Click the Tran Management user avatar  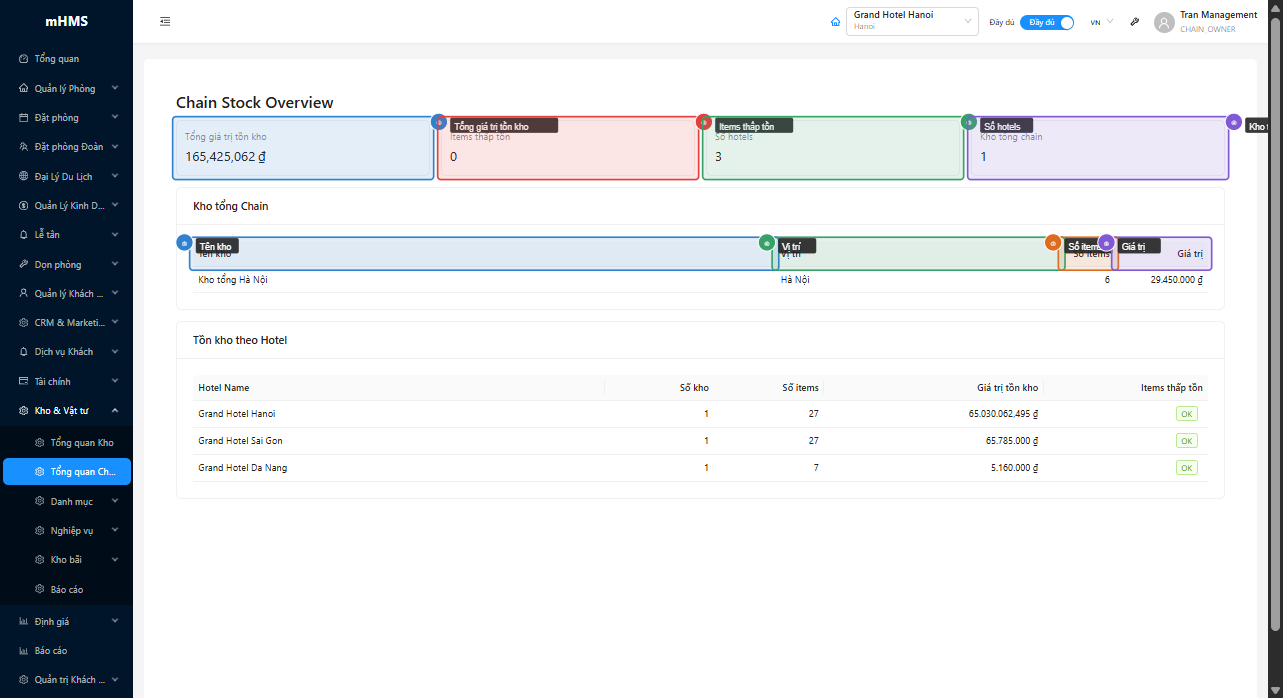pos(1164,22)
